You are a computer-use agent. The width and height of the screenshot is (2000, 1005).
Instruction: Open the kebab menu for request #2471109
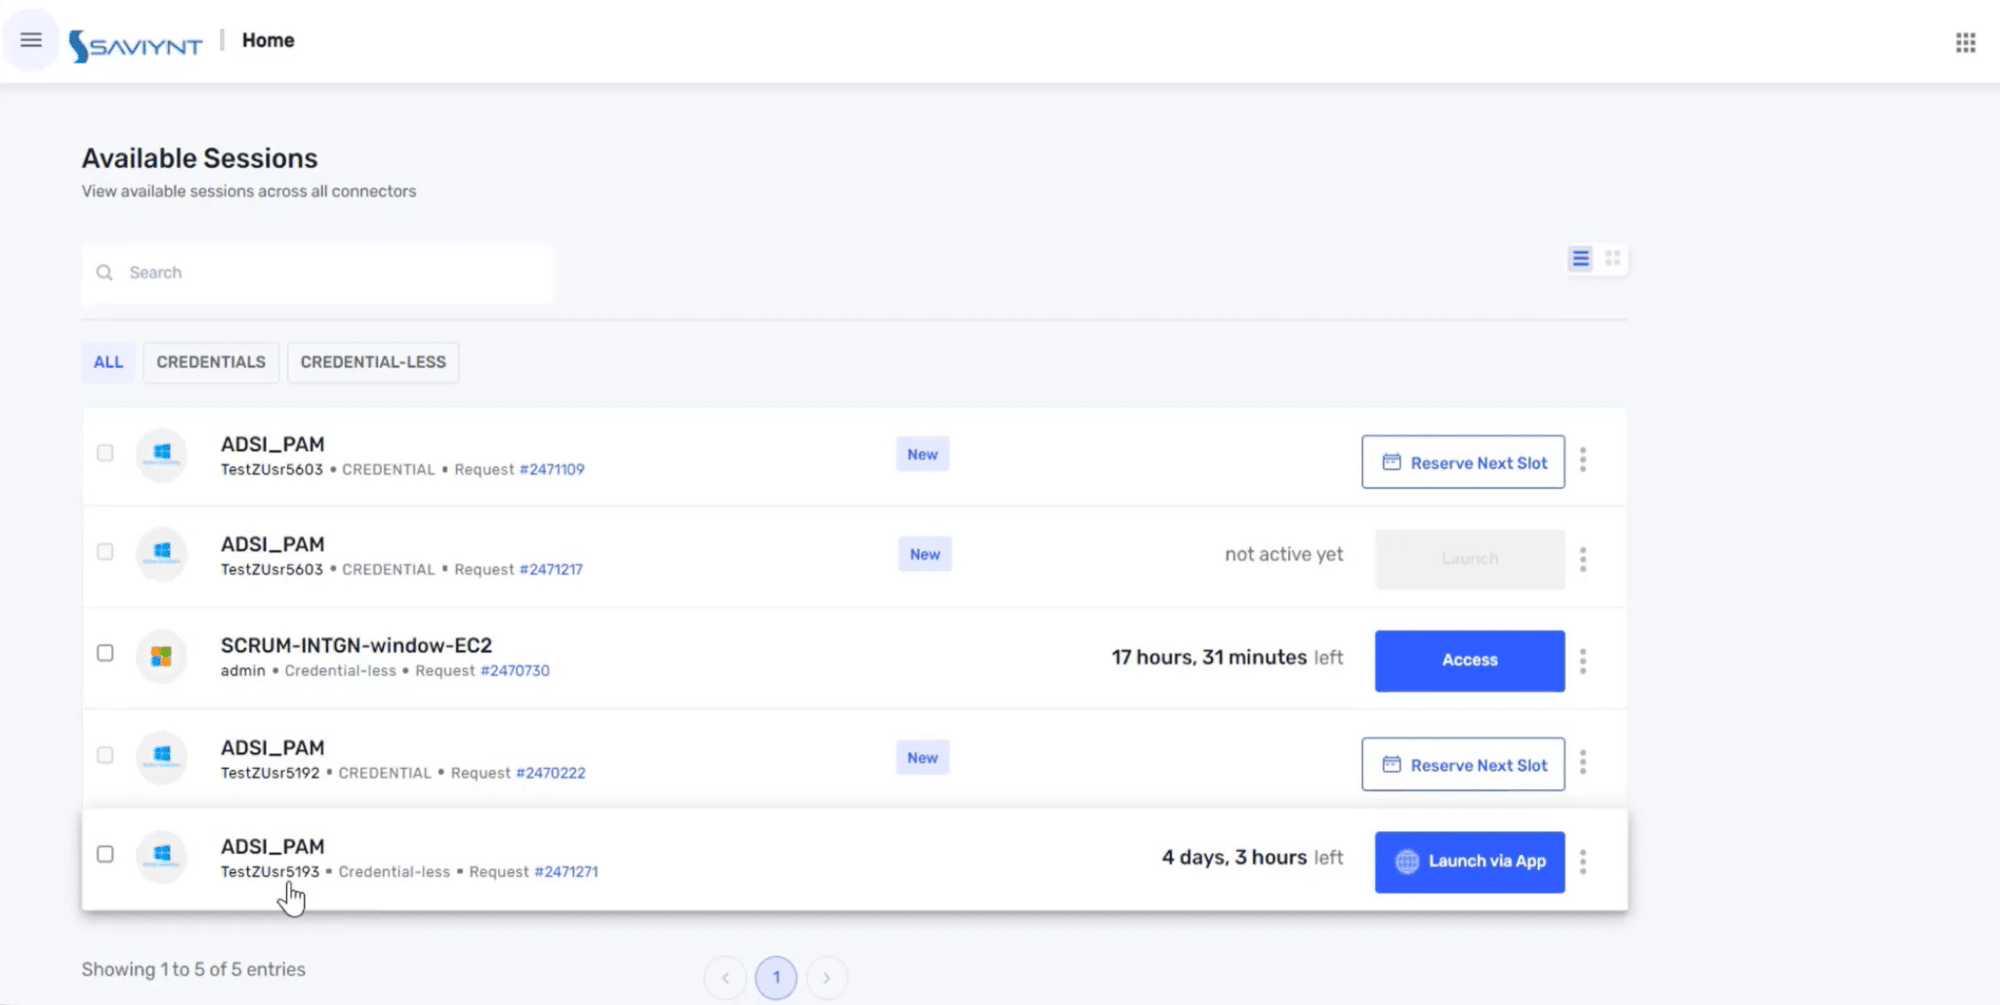pos(1583,460)
